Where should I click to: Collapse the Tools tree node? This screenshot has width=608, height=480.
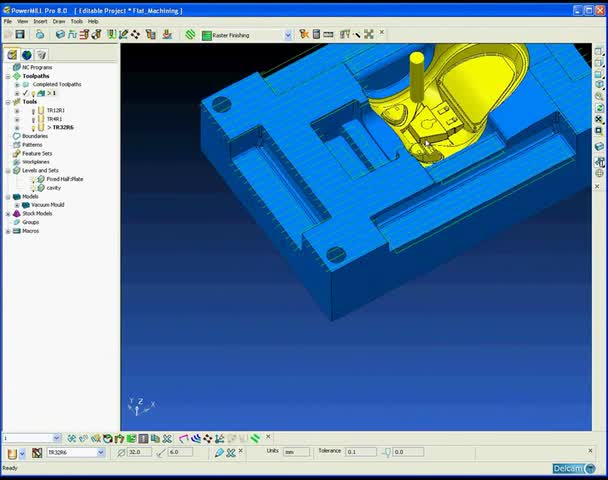[x=8, y=102]
